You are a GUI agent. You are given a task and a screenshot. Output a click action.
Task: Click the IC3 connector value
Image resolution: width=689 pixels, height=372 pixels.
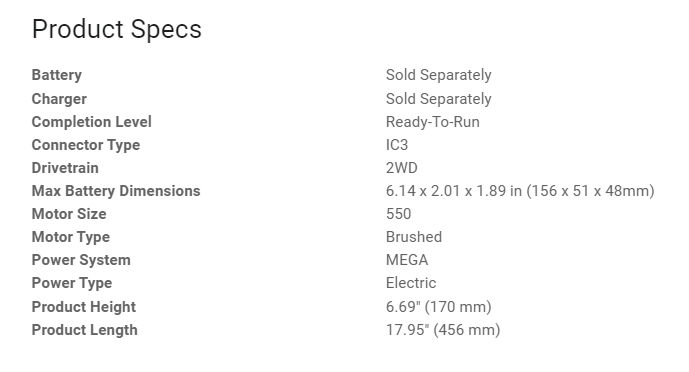click(397, 145)
